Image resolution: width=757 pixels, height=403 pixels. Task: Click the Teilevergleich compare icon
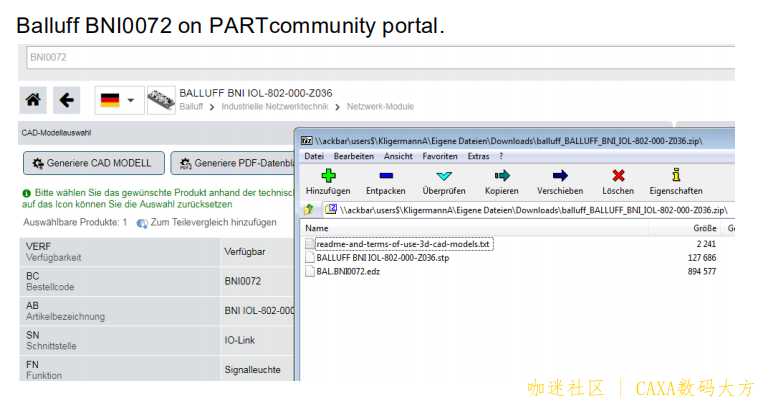[x=142, y=223]
